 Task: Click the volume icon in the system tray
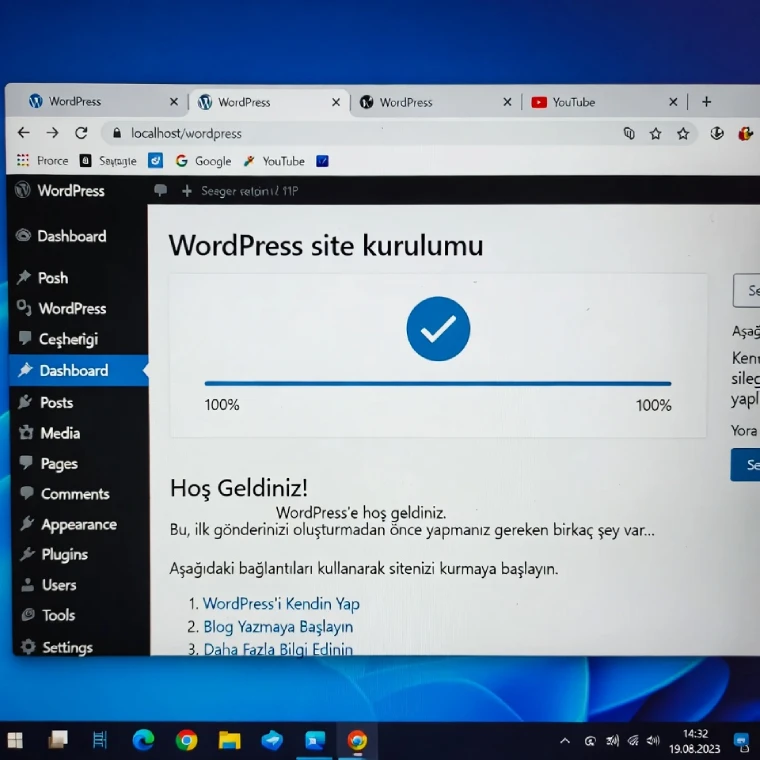click(x=653, y=740)
